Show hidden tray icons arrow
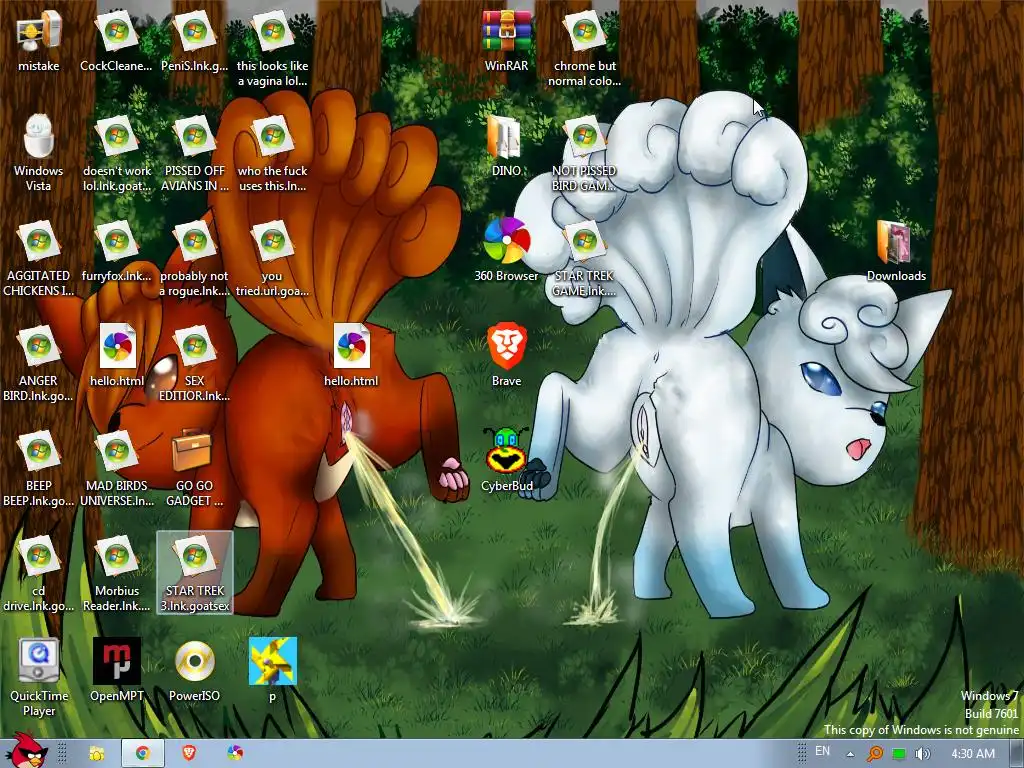Image resolution: width=1024 pixels, height=768 pixels. [x=850, y=754]
